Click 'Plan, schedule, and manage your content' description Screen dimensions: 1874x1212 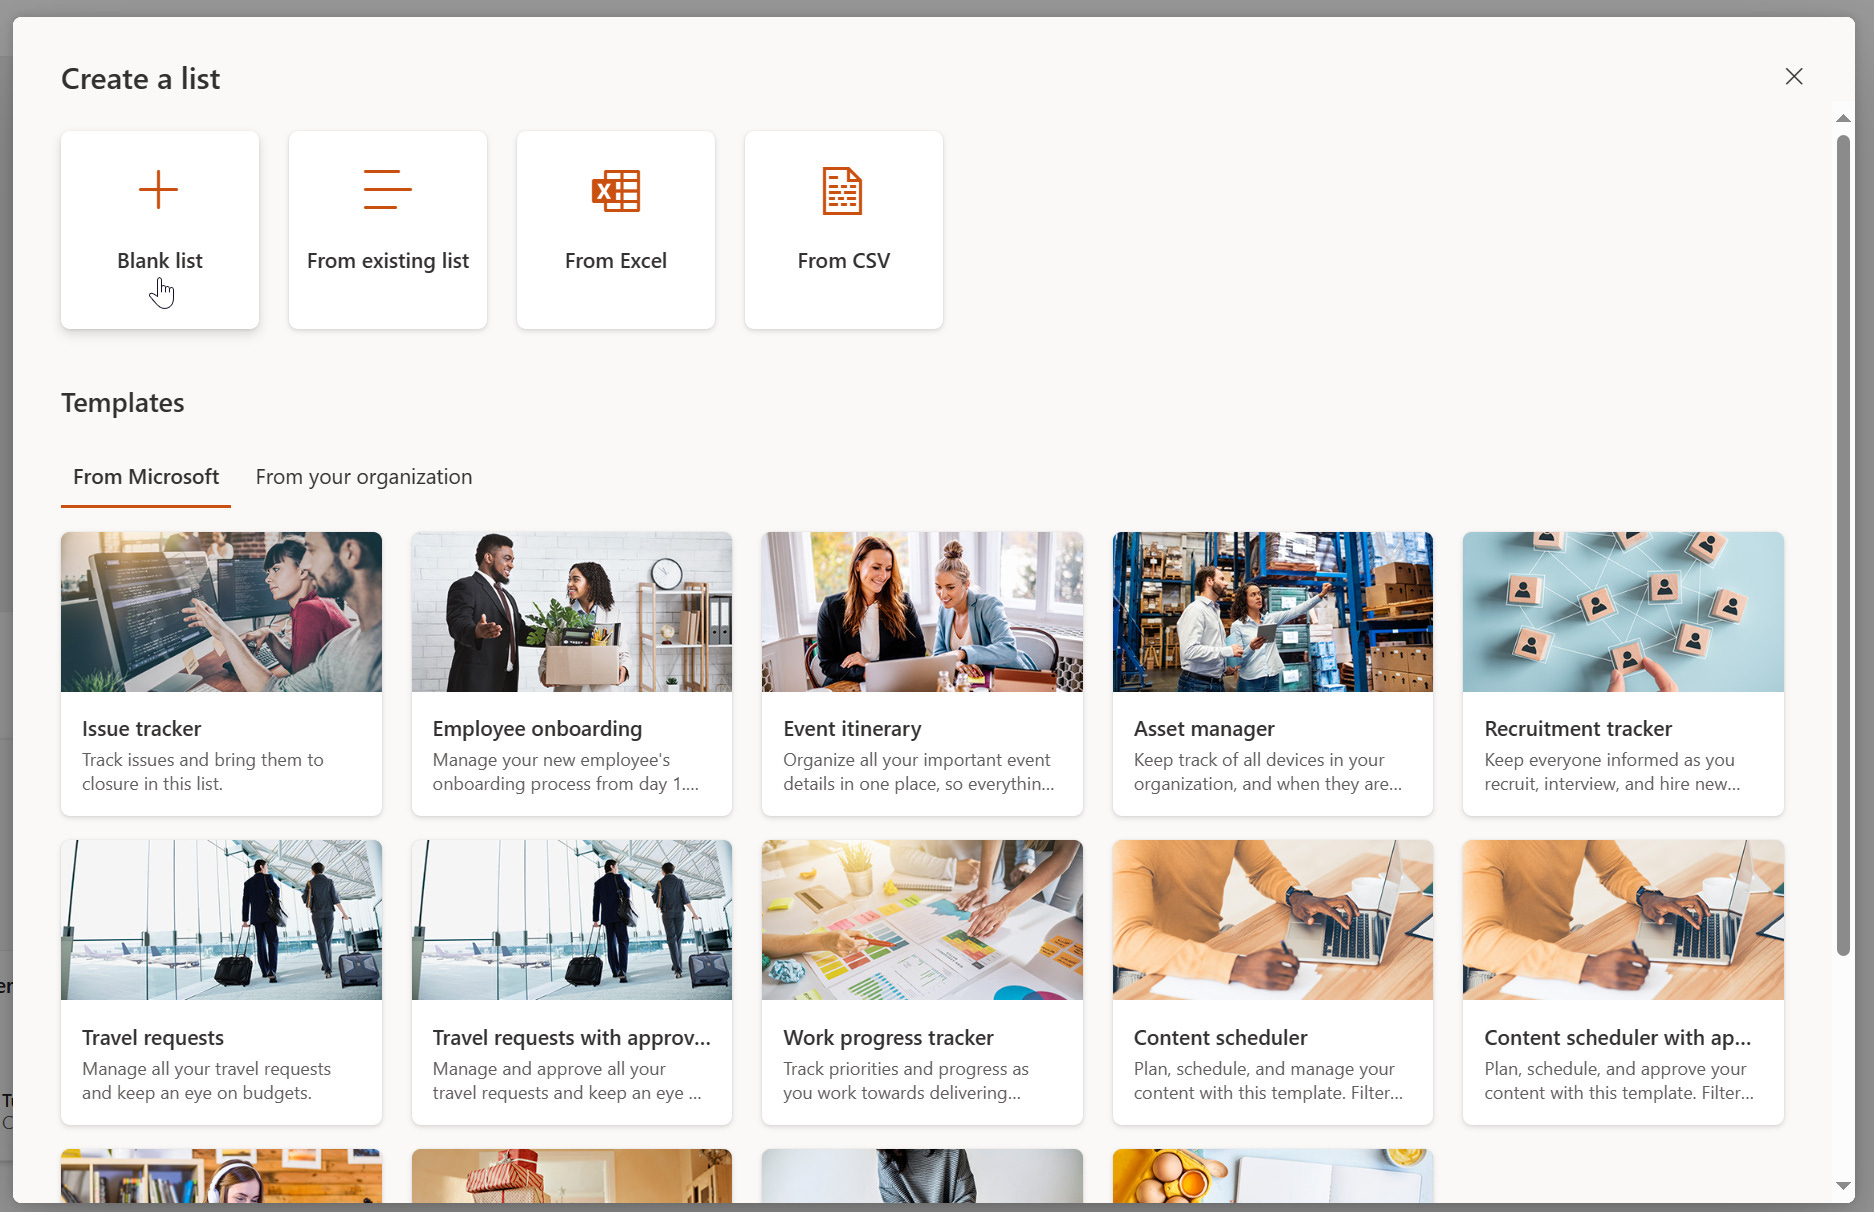click(x=1268, y=1081)
